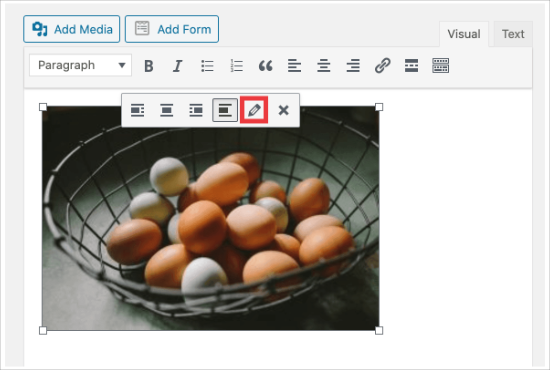
Task: Select the egg basket image
Action: pyautogui.click(x=210, y=218)
